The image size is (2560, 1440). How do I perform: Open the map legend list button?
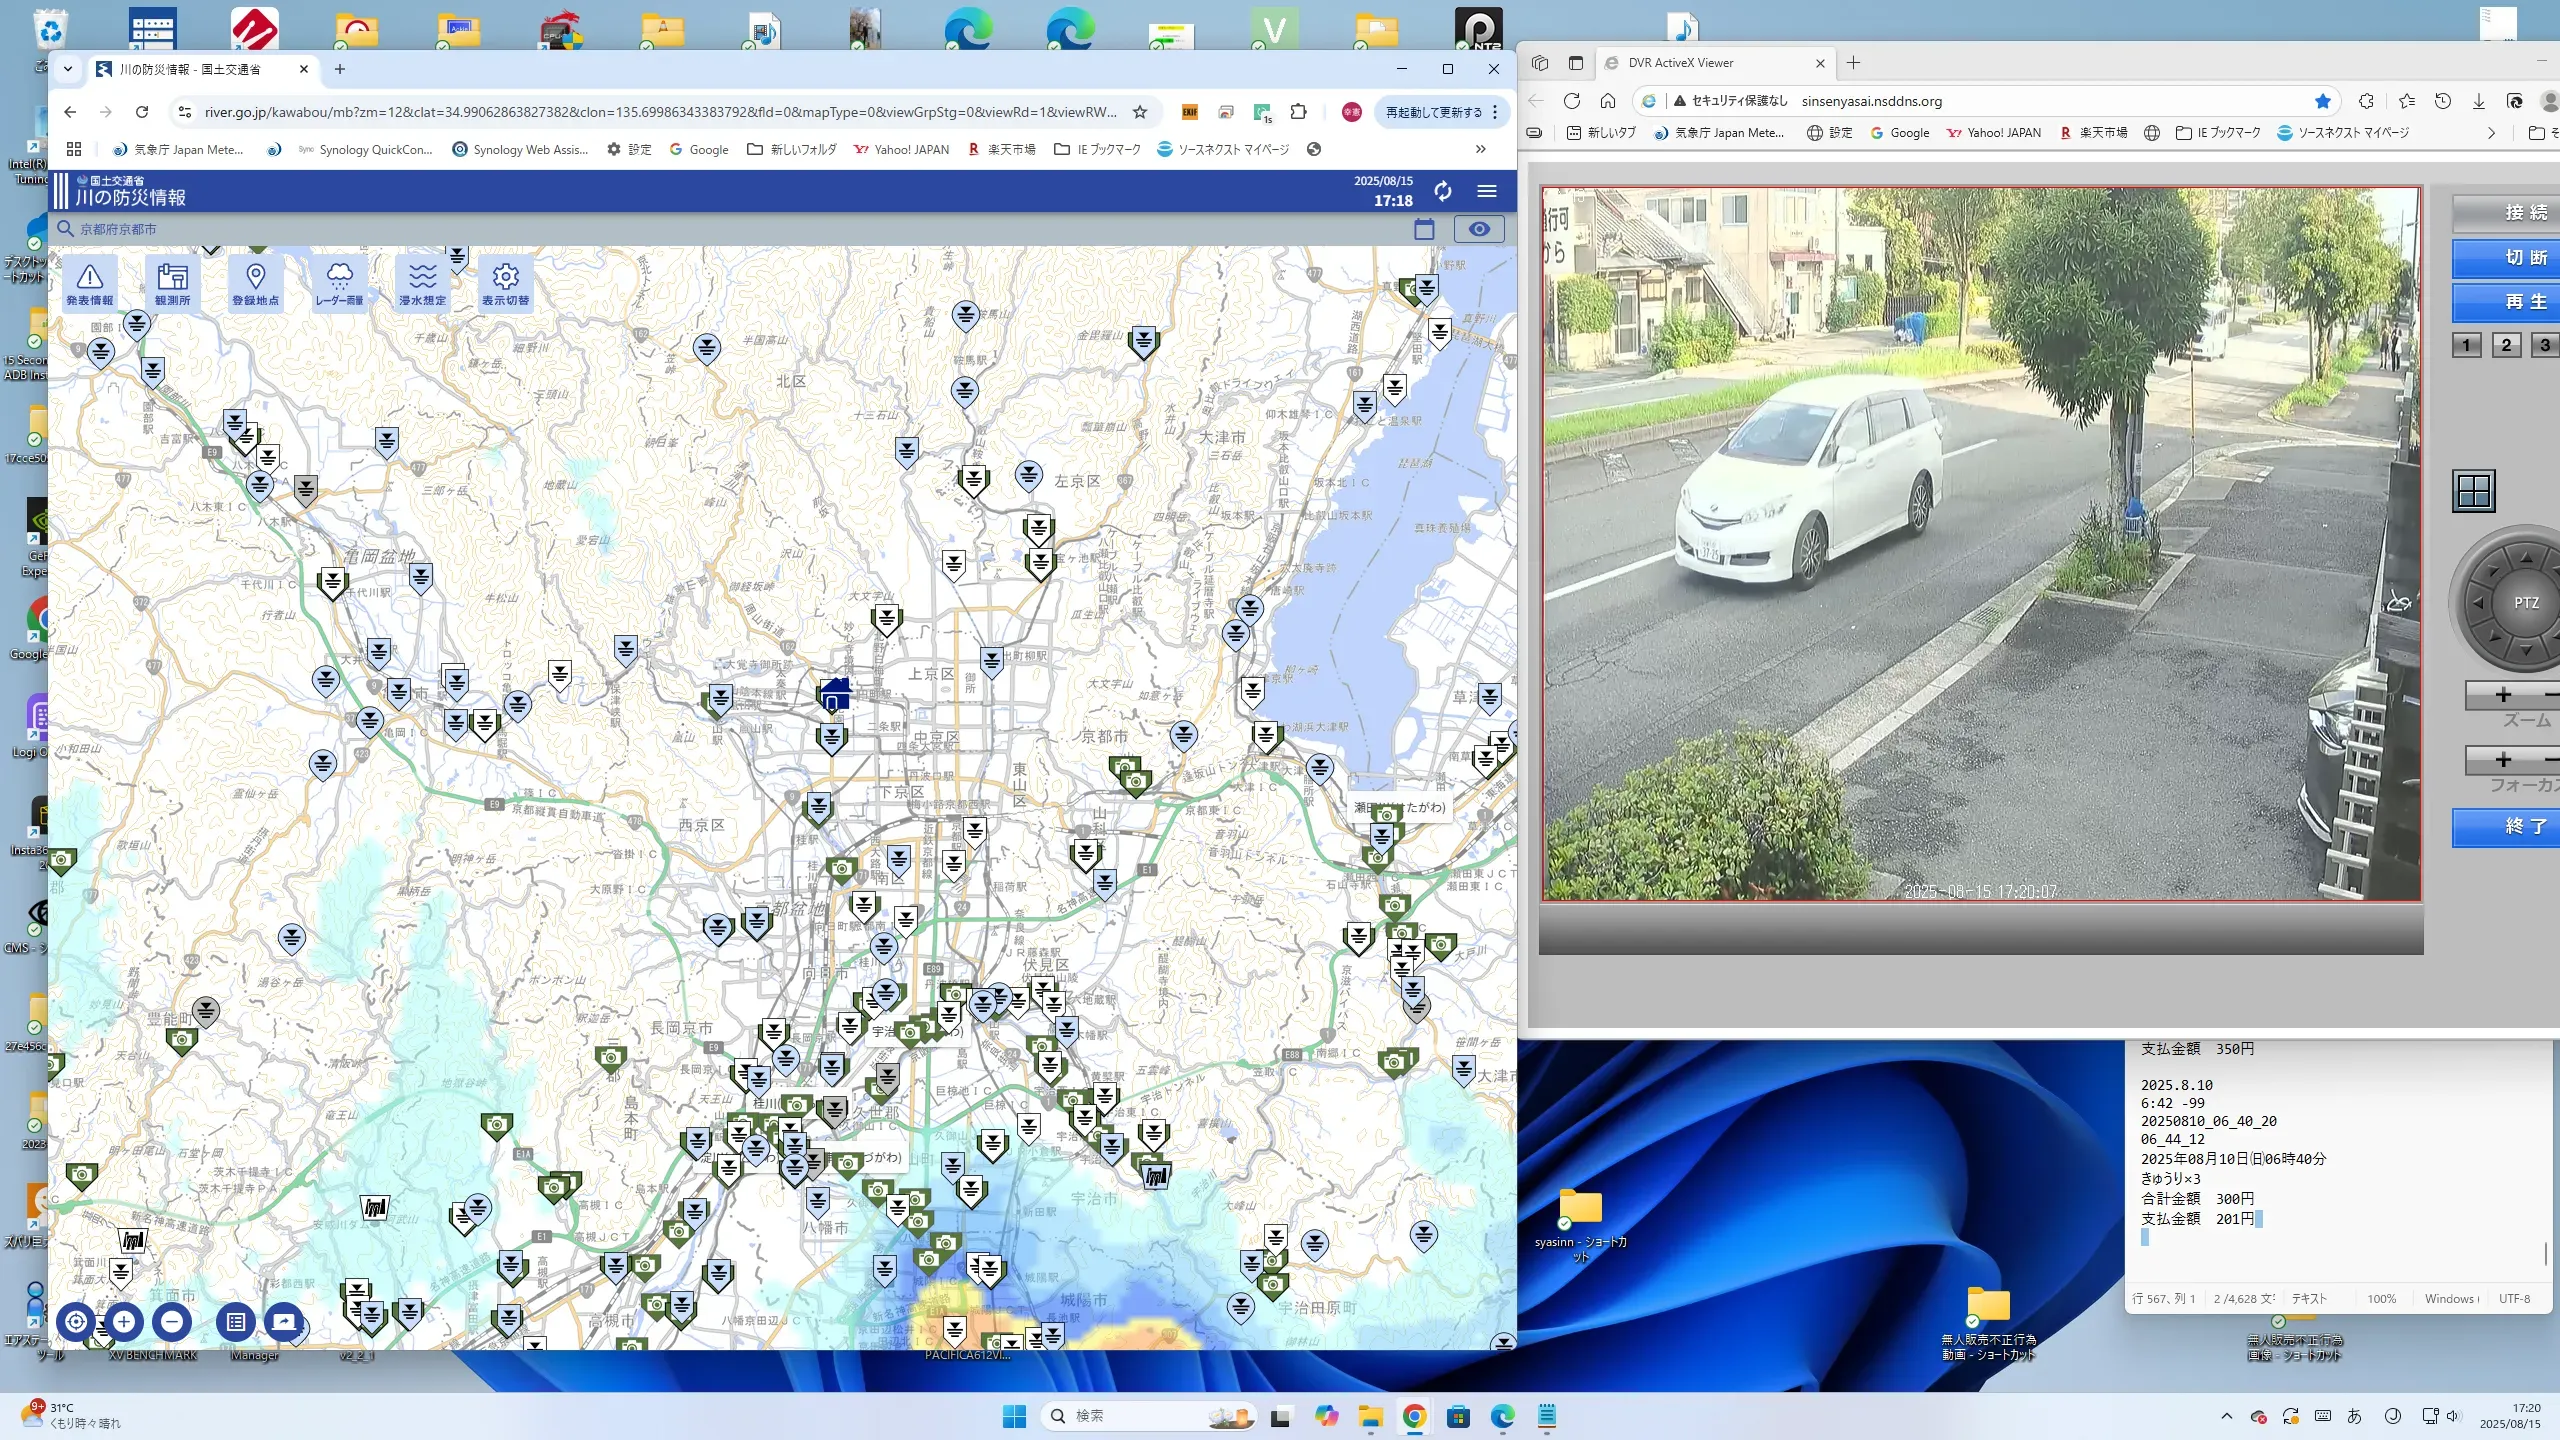point(236,1321)
